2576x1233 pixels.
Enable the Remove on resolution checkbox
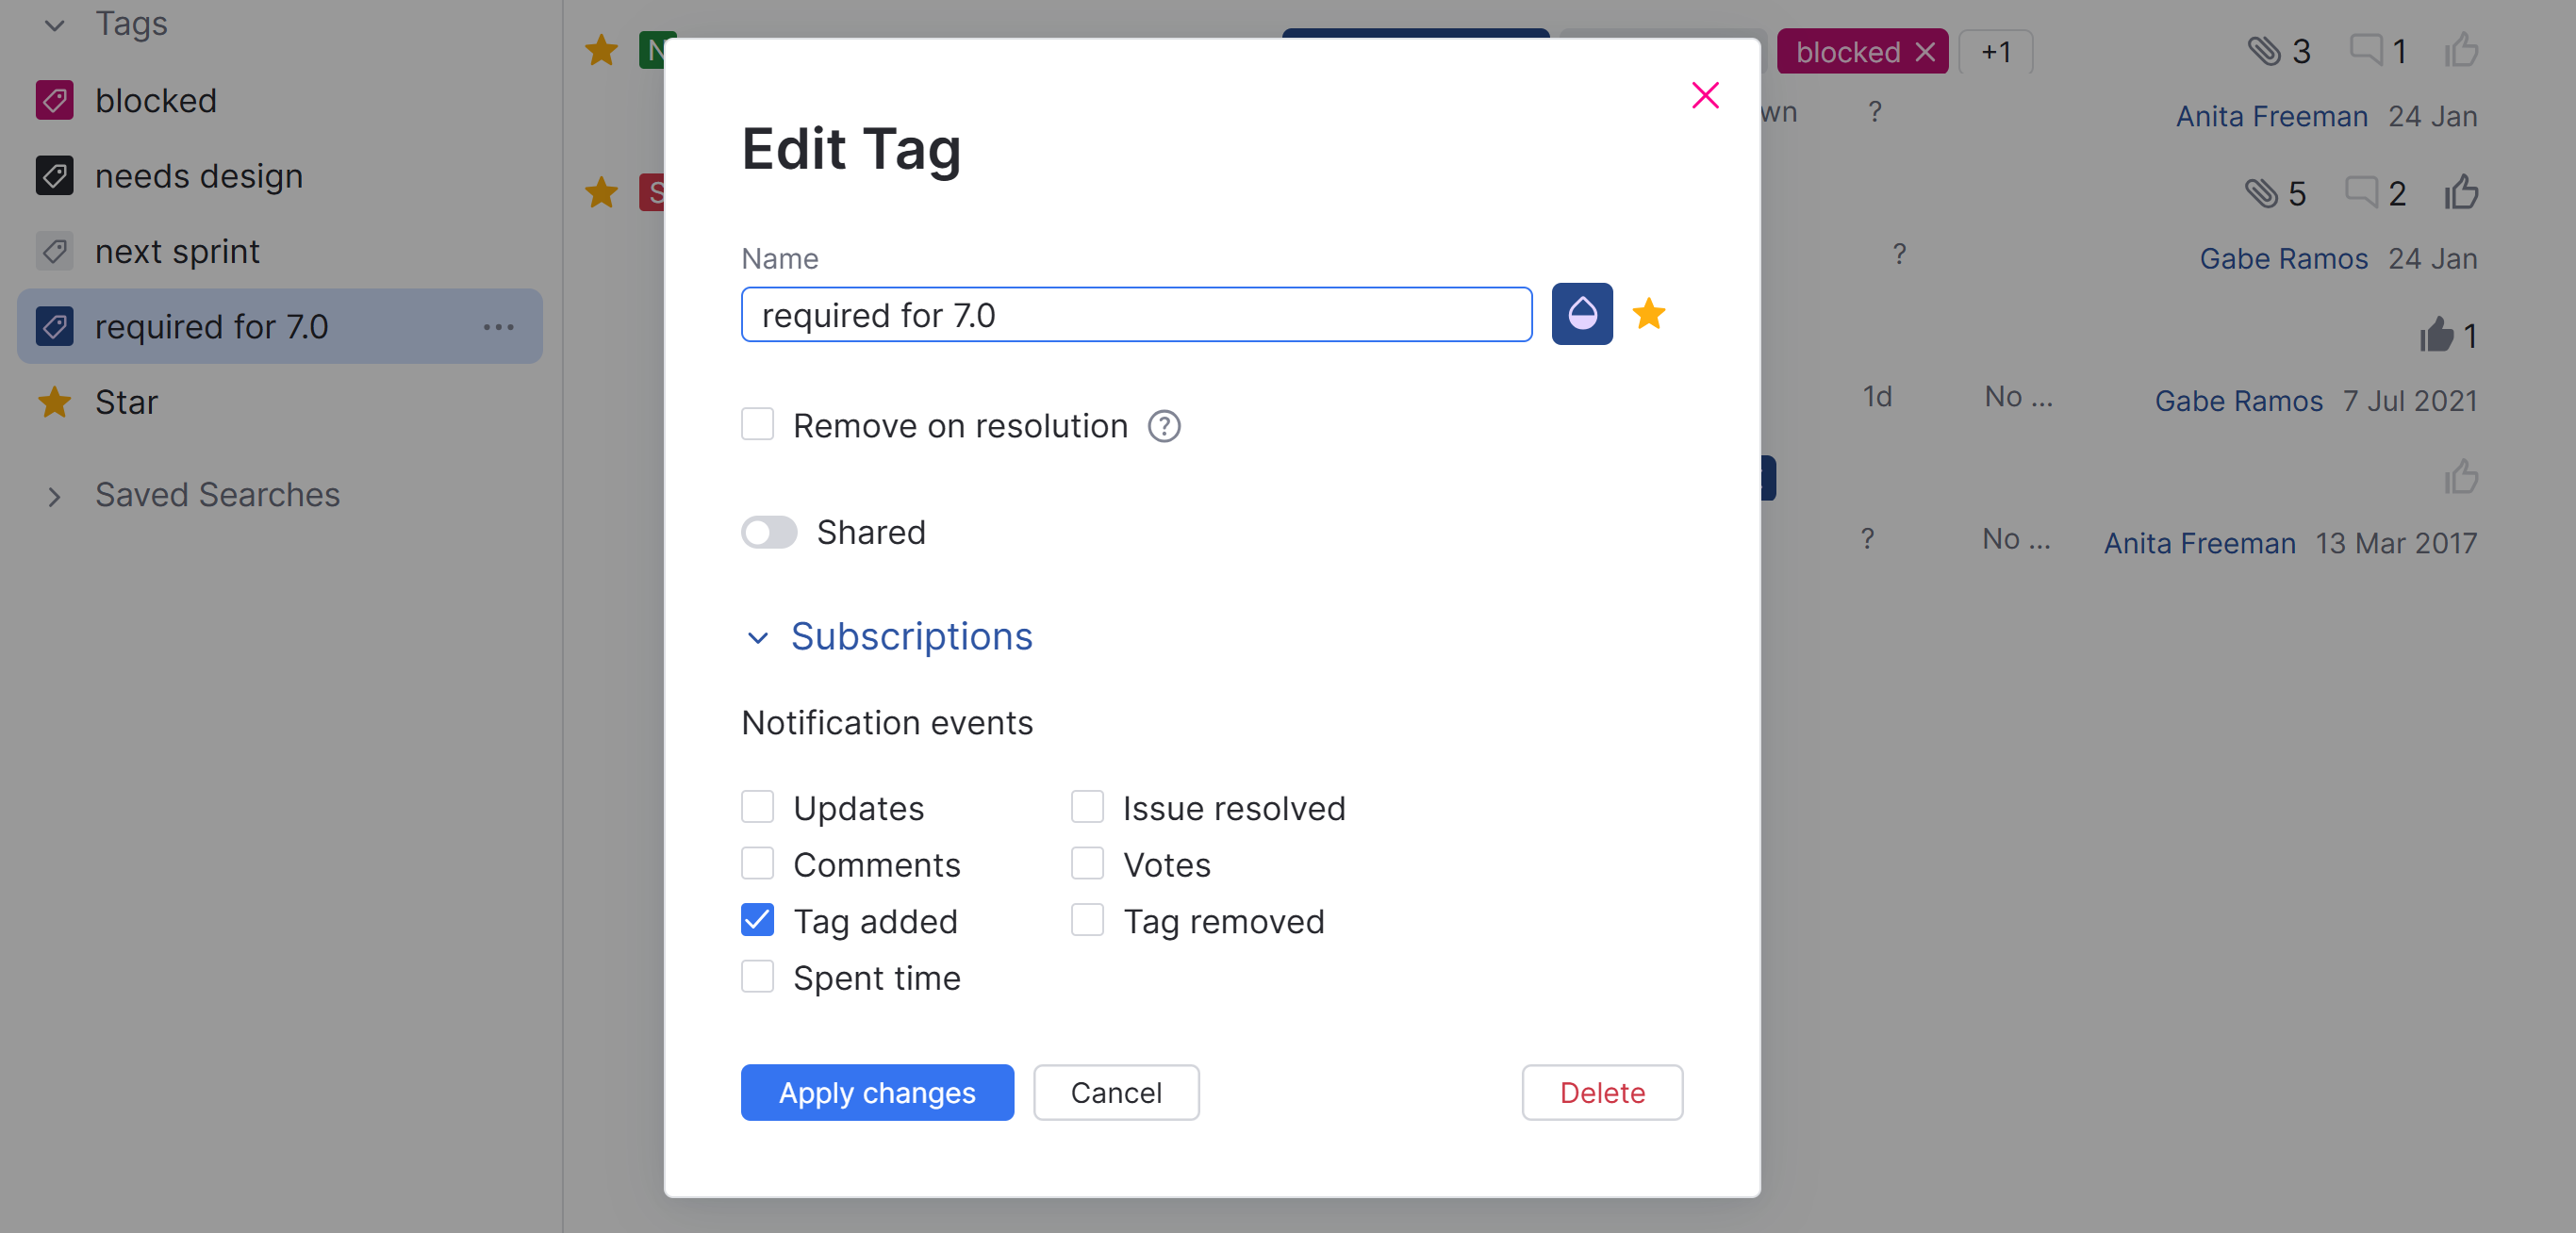757,424
